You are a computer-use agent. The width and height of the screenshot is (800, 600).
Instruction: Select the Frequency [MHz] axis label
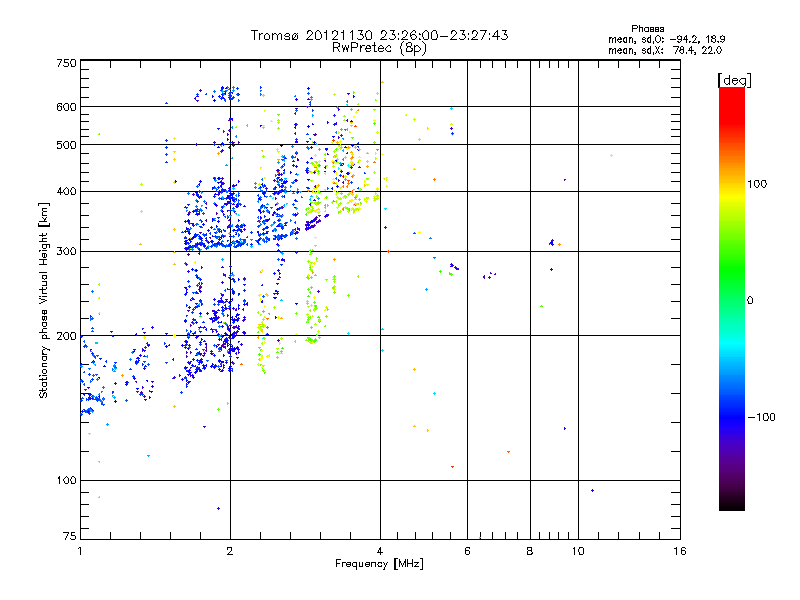[x=379, y=566]
